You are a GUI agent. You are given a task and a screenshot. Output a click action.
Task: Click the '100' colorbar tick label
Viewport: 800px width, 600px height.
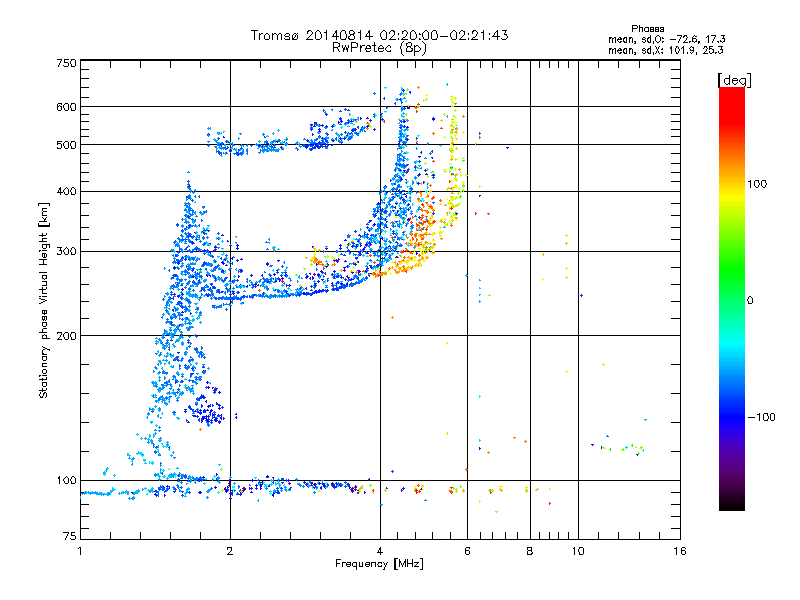tap(757, 184)
